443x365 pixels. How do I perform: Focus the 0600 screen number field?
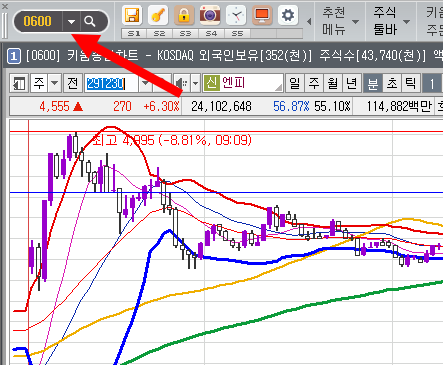(x=38, y=22)
